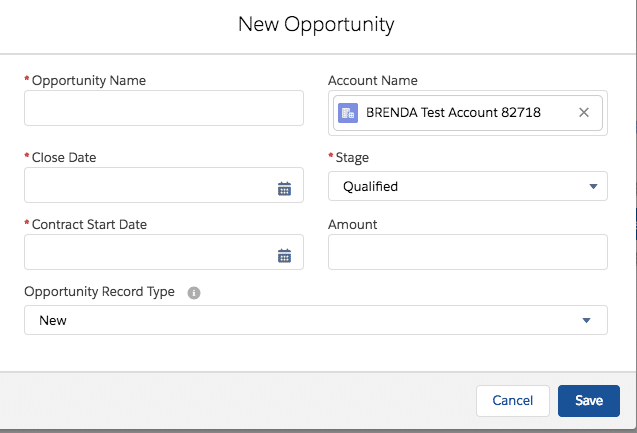Image resolution: width=637 pixels, height=433 pixels.
Task: Open the Opportunity Record Type dropdown
Action: point(316,320)
